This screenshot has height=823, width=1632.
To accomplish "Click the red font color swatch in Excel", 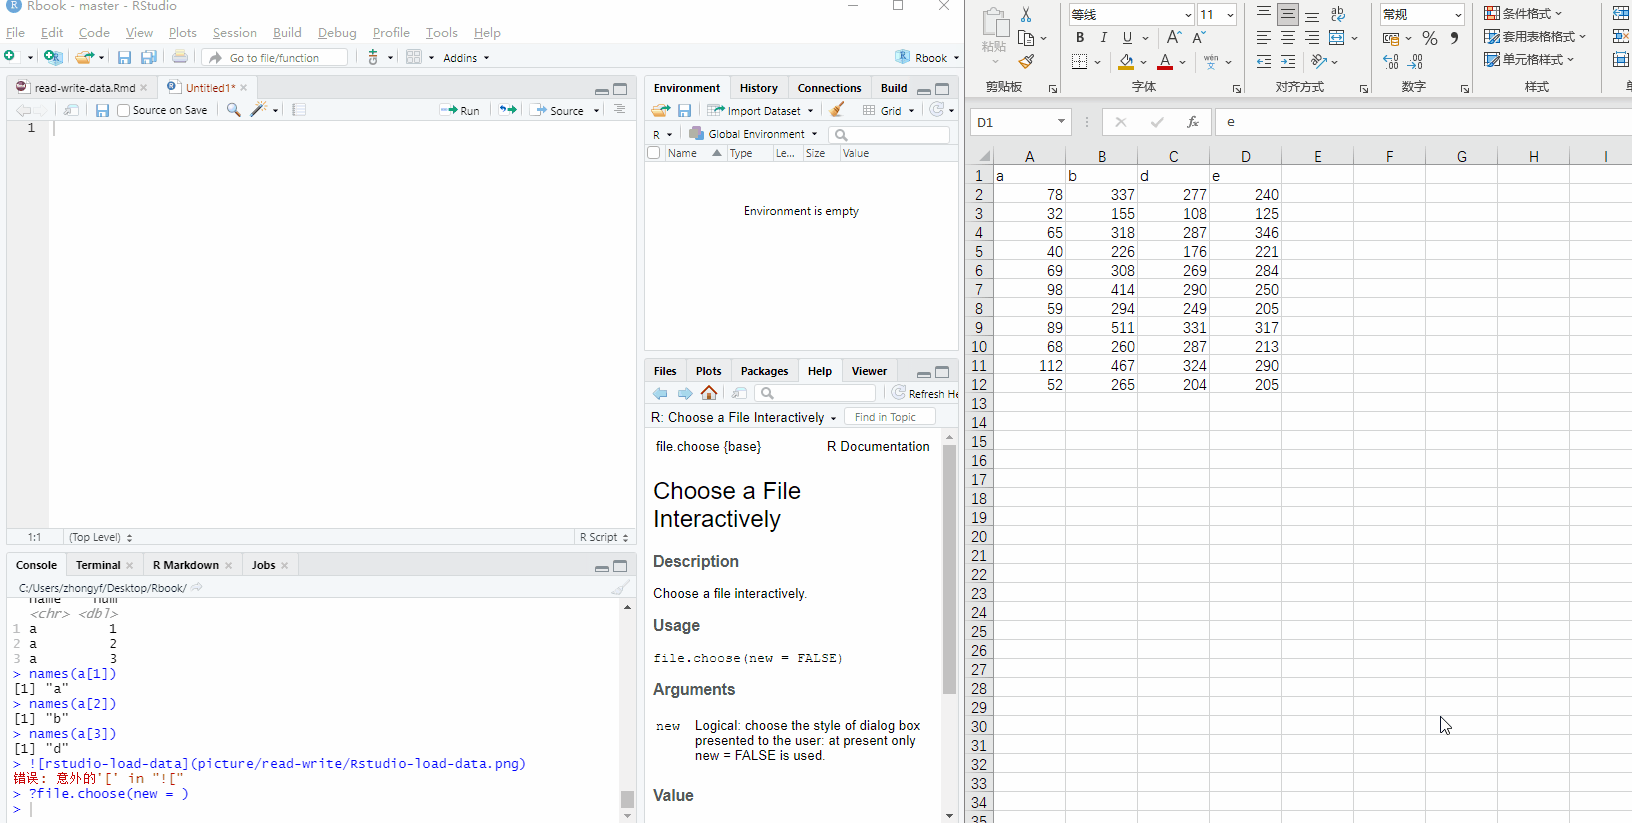I will click(1165, 62).
